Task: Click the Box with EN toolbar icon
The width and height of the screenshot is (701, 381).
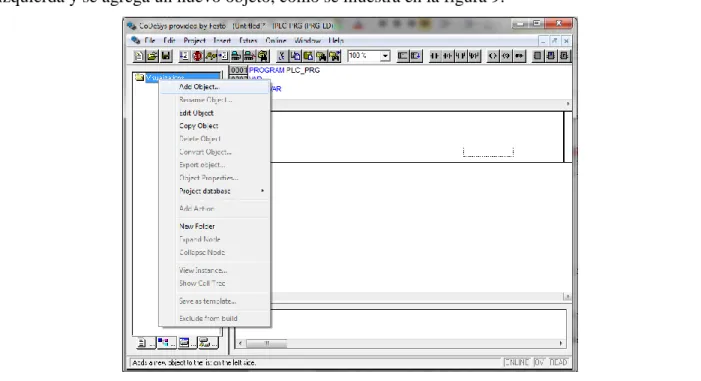Action: coord(551,56)
